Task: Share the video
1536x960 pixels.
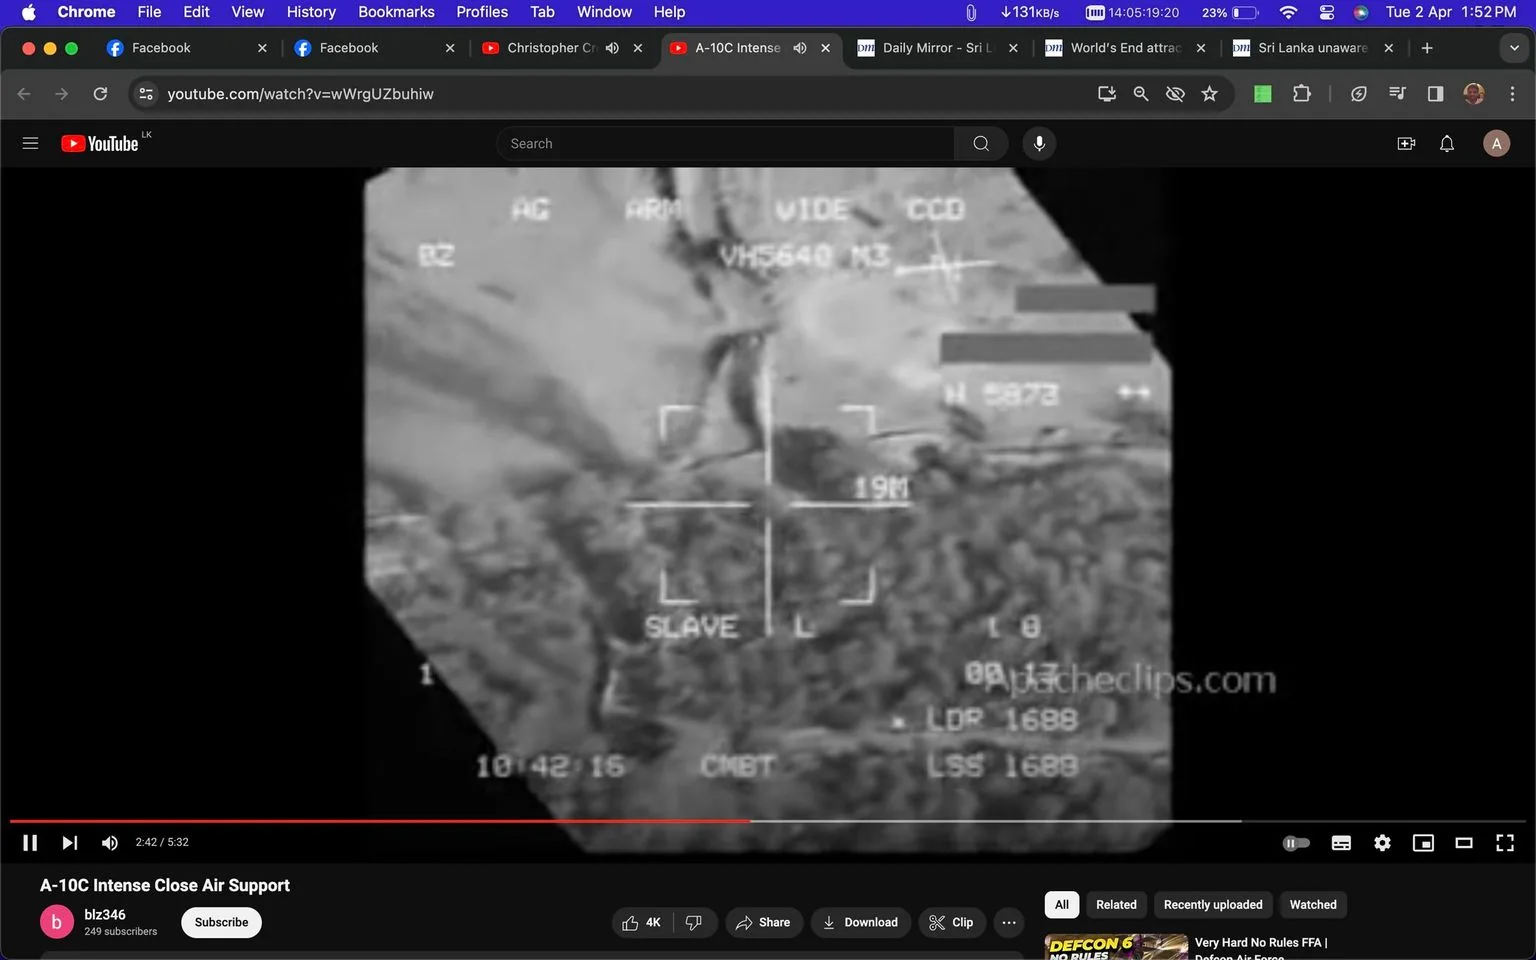Action: (763, 922)
